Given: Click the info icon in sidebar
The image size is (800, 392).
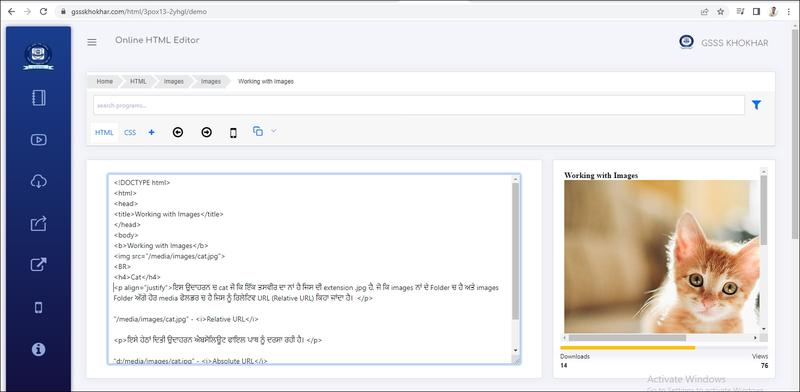Looking at the screenshot, I should [x=39, y=349].
